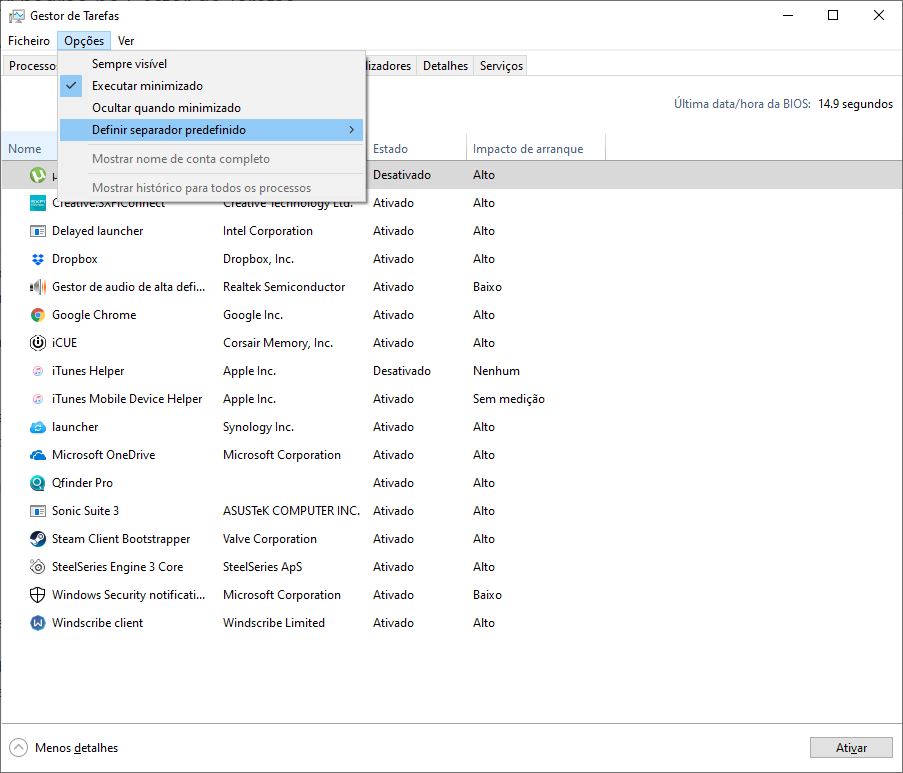Open the Definir separador predefinido submenu
The image size is (903, 773).
[x=211, y=130]
